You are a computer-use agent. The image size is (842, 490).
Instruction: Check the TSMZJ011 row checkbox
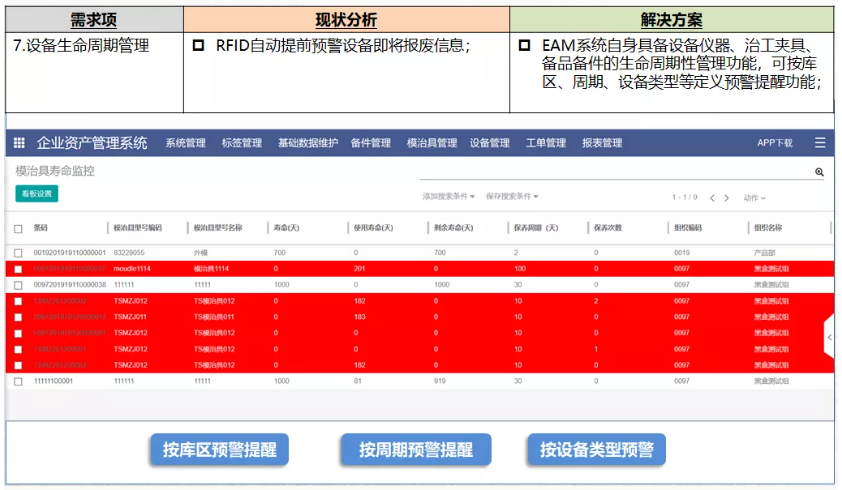click(x=18, y=317)
